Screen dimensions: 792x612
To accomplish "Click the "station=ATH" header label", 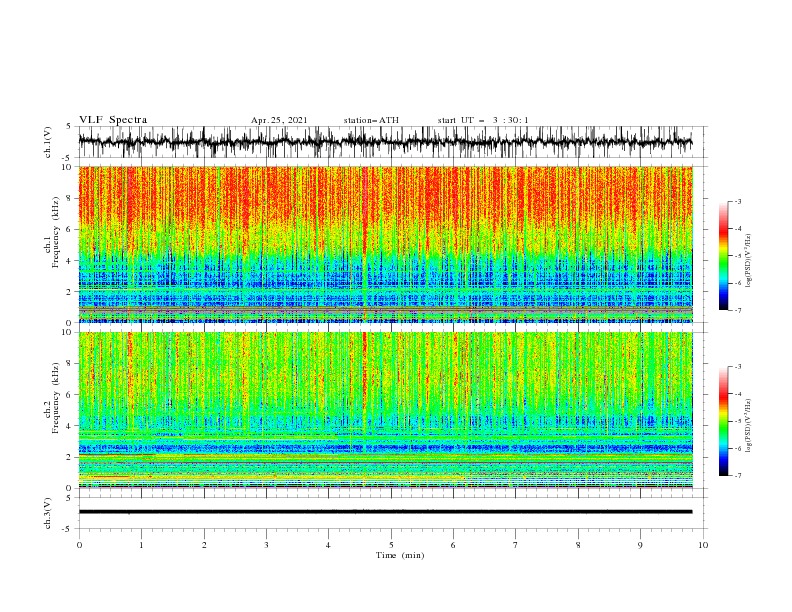I will (371, 120).
